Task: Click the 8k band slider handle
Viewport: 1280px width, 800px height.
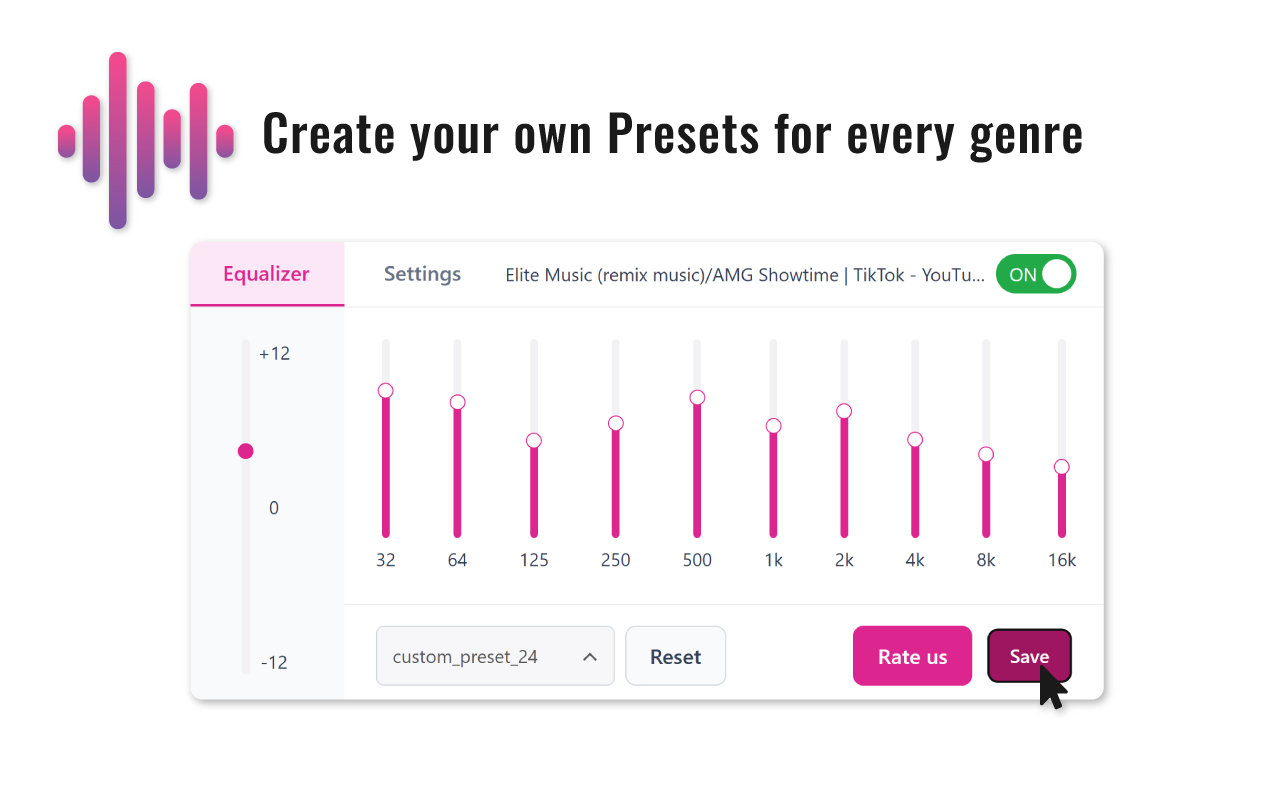Action: (986, 455)
